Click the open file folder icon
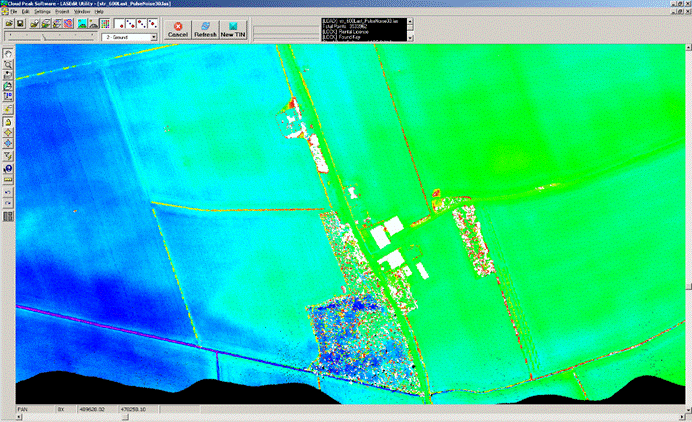Screen dimensions: 692x422 coord(8,23)
